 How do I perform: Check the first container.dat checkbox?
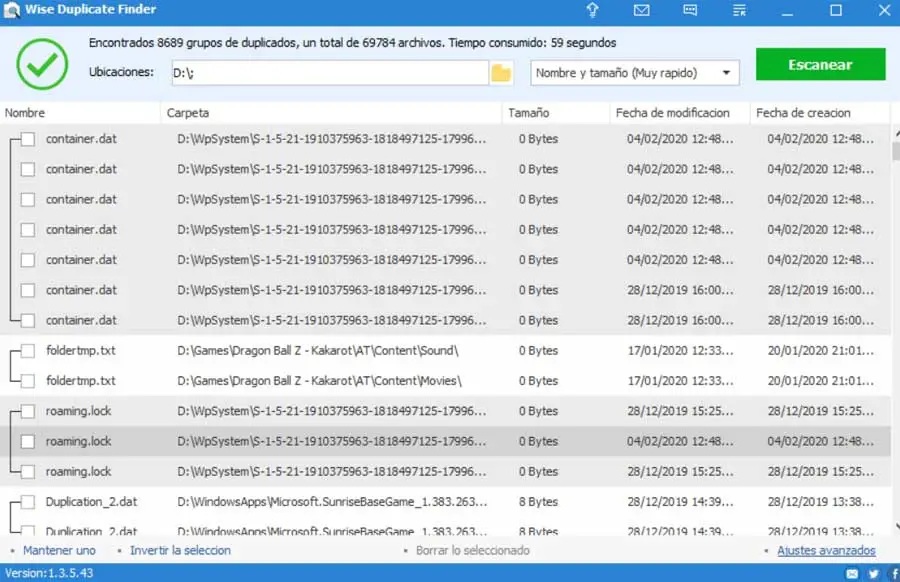[x=28, y=139]
